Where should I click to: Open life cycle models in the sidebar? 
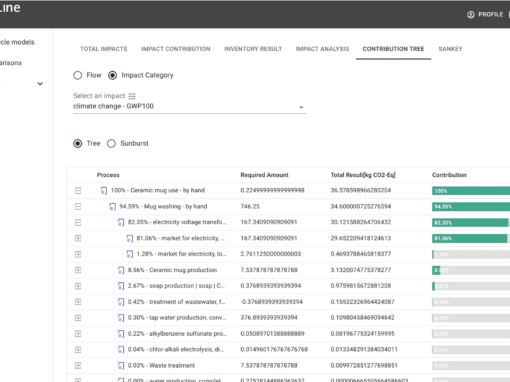pos(17,42)
